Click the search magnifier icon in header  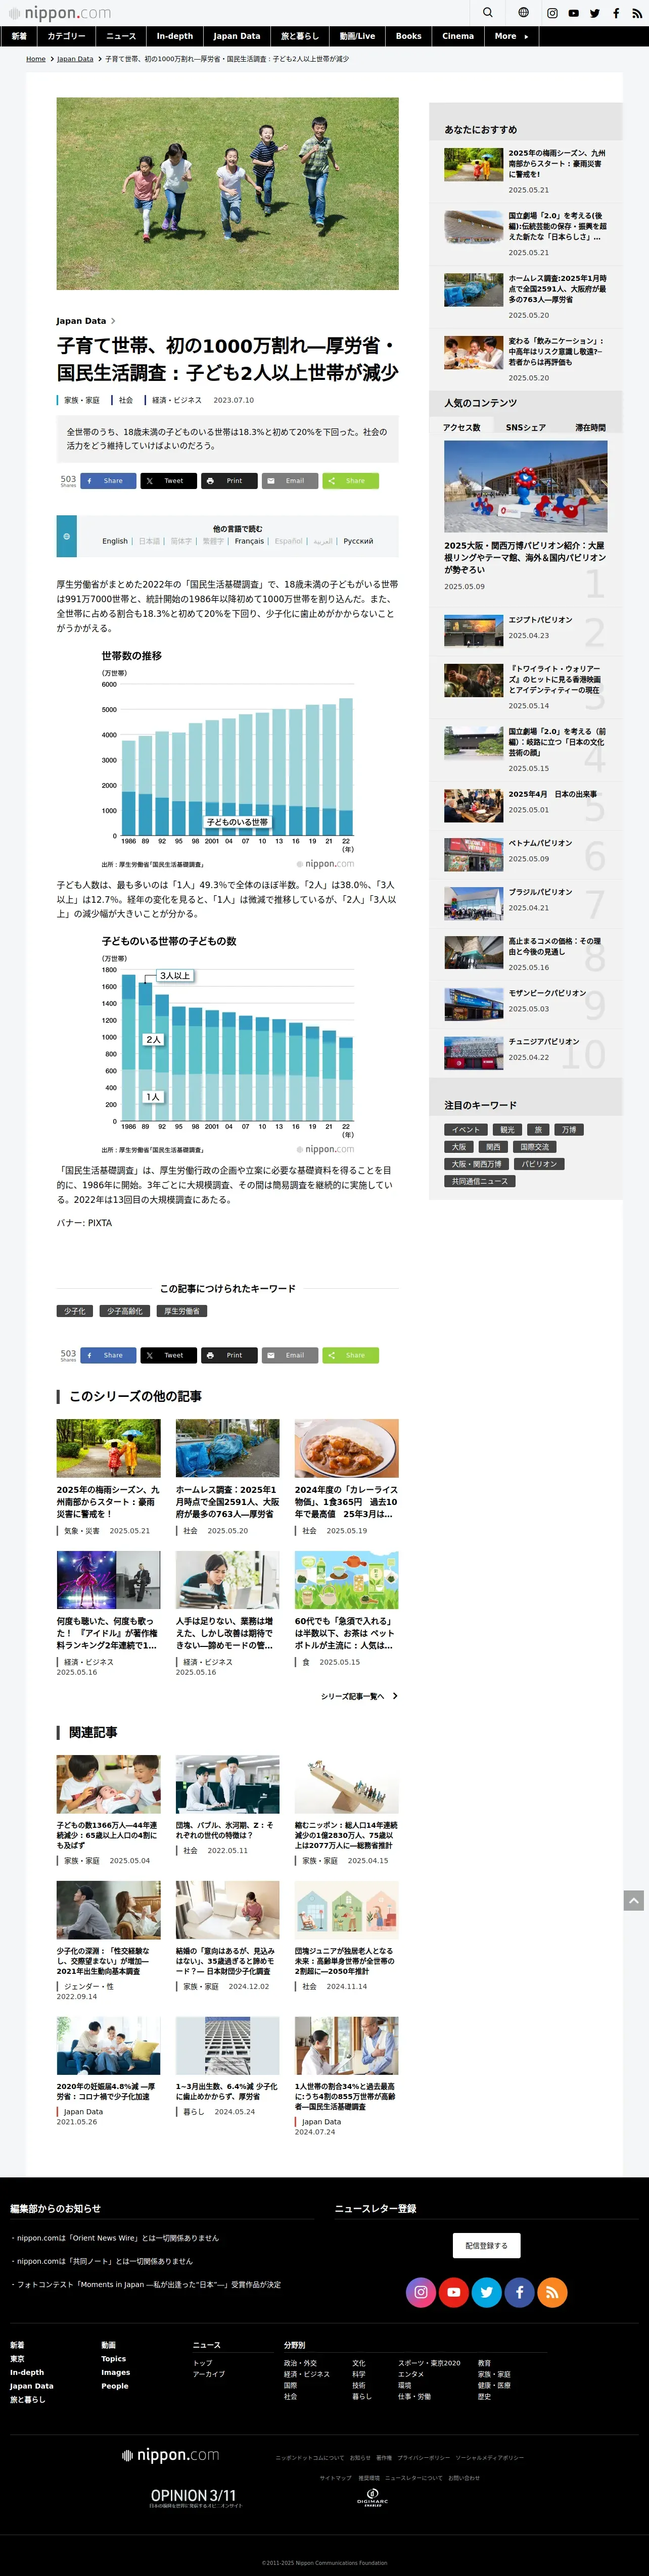[487, 13]
